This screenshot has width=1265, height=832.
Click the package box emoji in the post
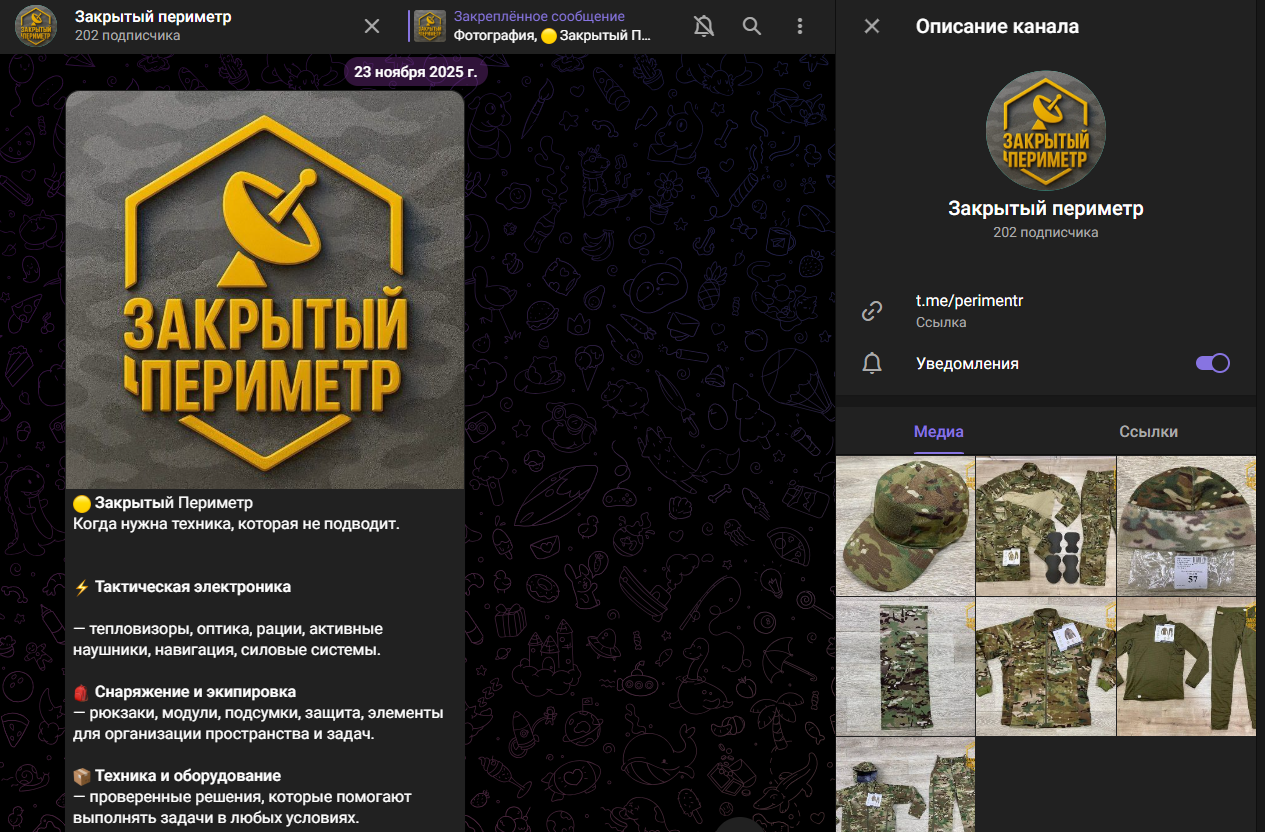[82, 776]
